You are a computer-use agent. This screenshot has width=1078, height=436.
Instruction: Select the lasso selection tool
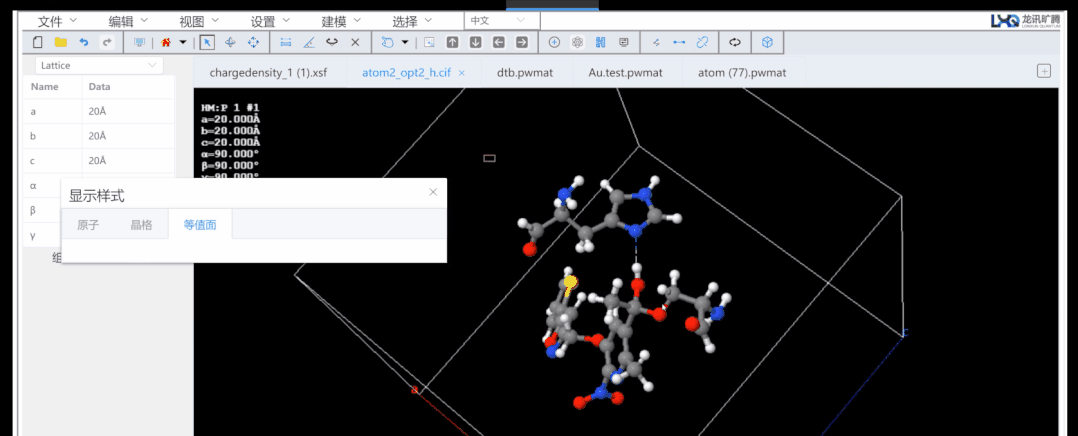[387, 43]
